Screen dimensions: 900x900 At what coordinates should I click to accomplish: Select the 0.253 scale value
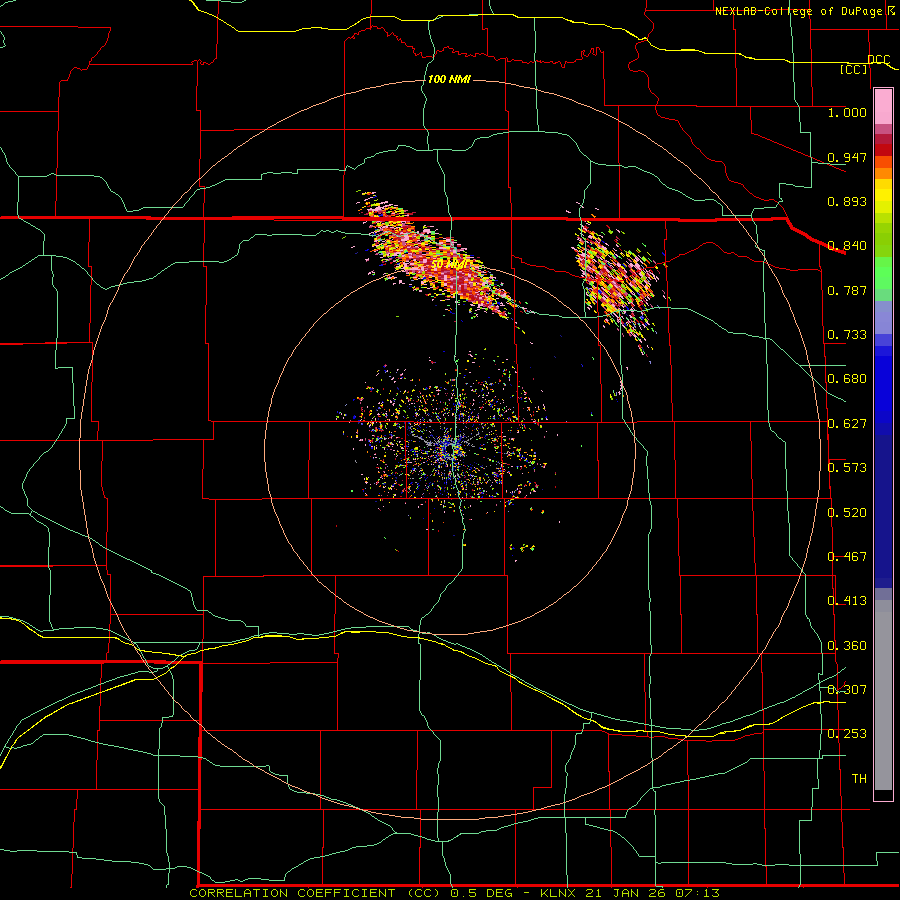[x=847, y=734]
